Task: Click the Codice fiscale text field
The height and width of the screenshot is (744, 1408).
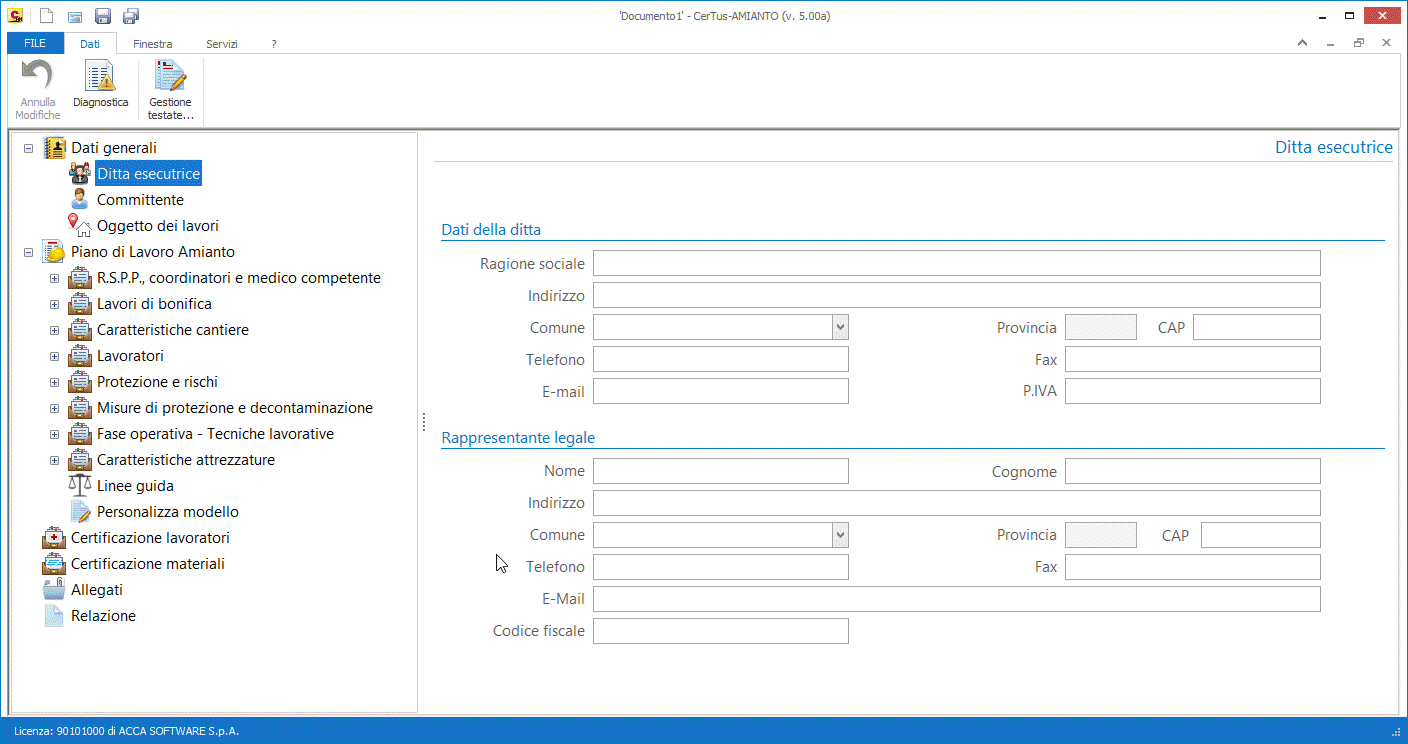Action: (x=720, y=631)
